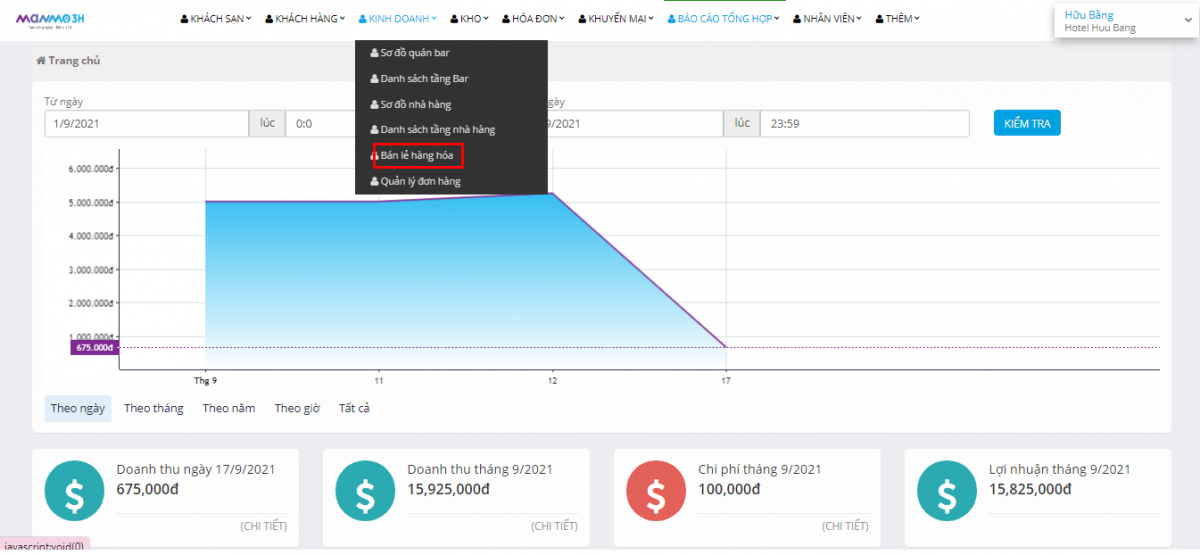
Task: Click the red expenses dollar icon
Action: 656,492
